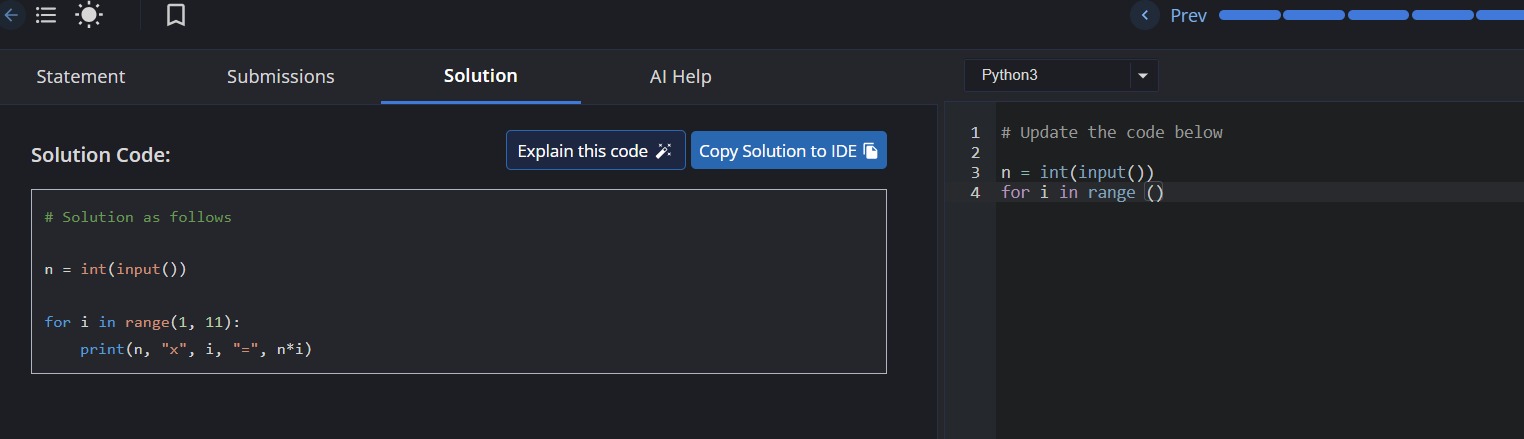This screenshot has height=439, width=1524.
Task: Open the AI Help tab
Action: pos(680,76)
